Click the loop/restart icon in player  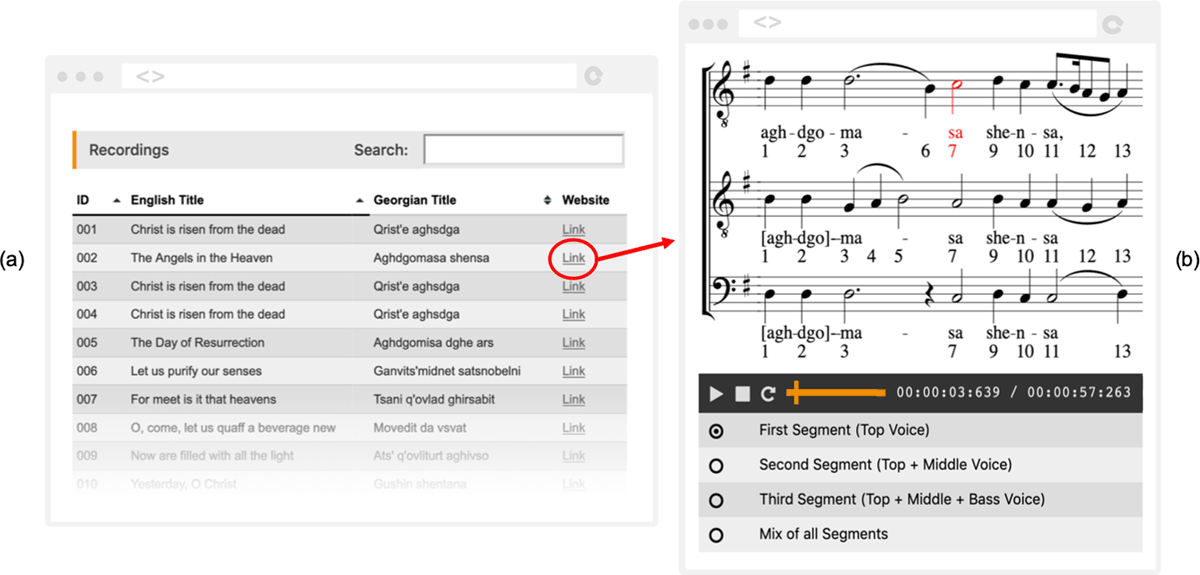coord(768,393)
